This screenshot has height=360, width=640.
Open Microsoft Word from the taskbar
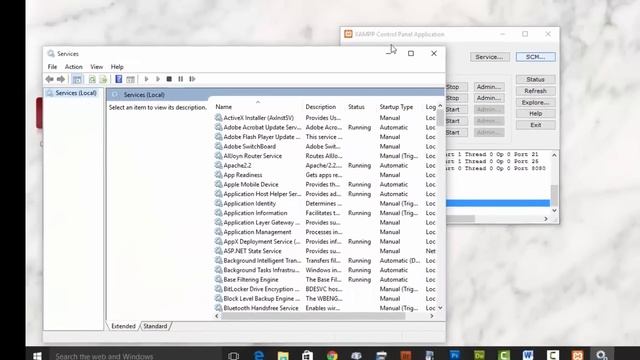coord(528,356)
